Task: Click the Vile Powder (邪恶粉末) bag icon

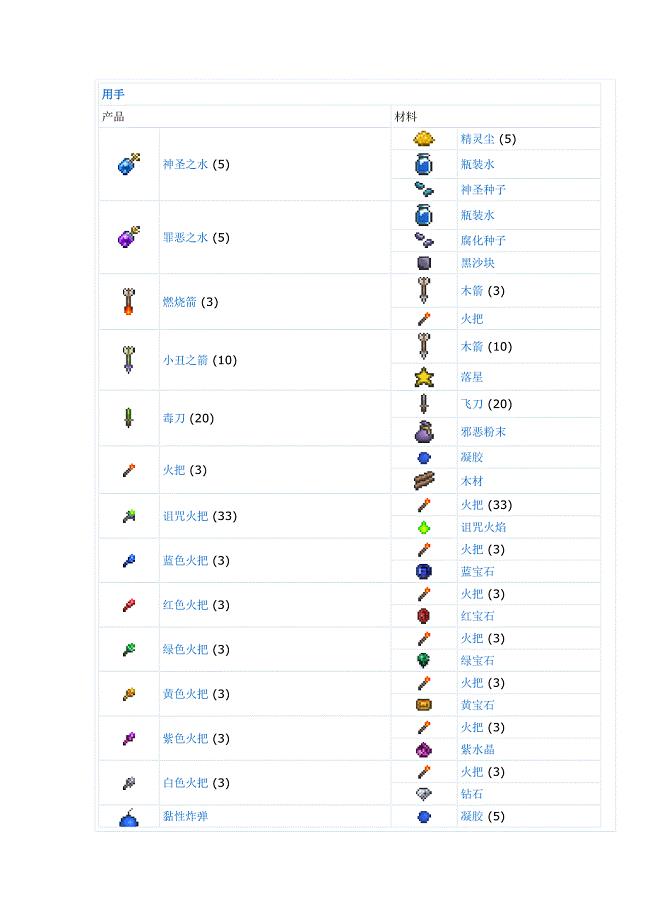Action: click(x=424, y=431)
